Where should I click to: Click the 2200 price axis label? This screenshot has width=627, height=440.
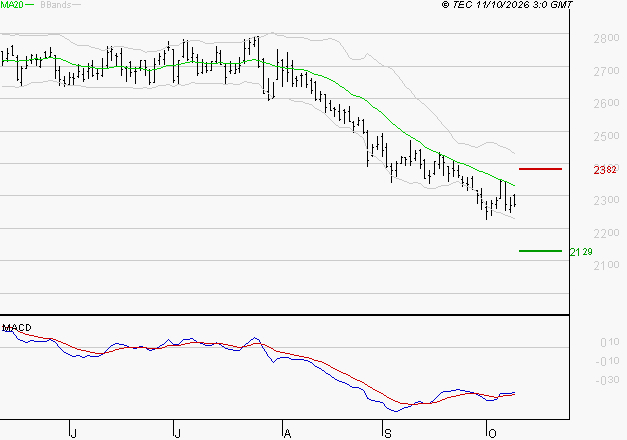pos(606,233)
